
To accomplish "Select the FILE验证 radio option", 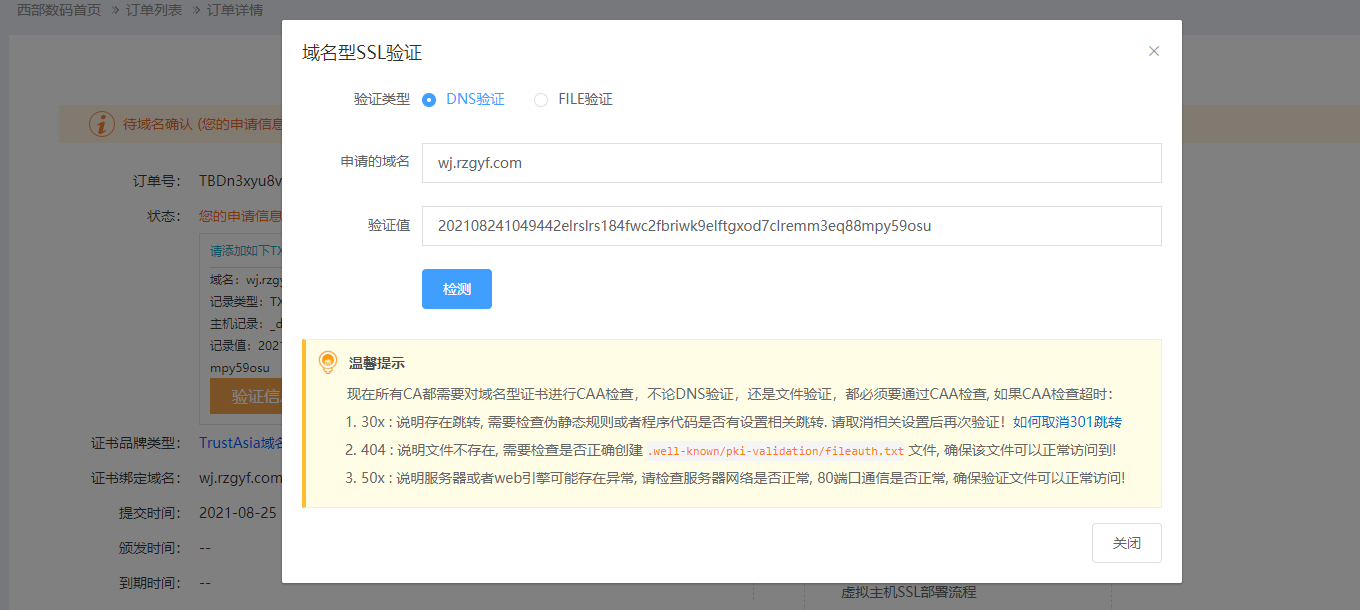I will (541, 100).
